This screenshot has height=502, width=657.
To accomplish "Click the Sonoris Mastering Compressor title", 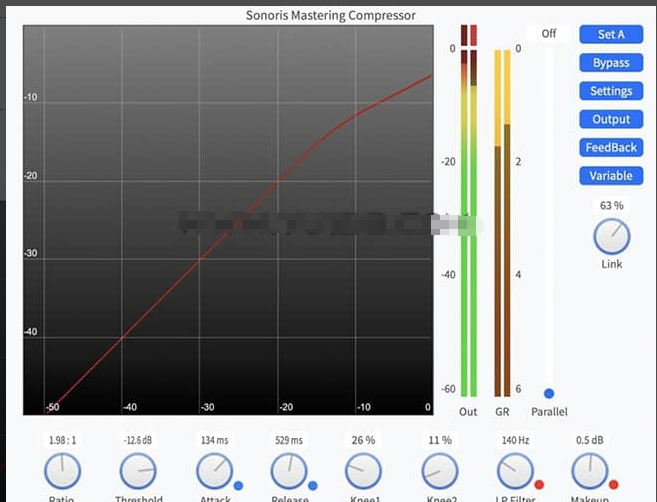I will 331,16.
